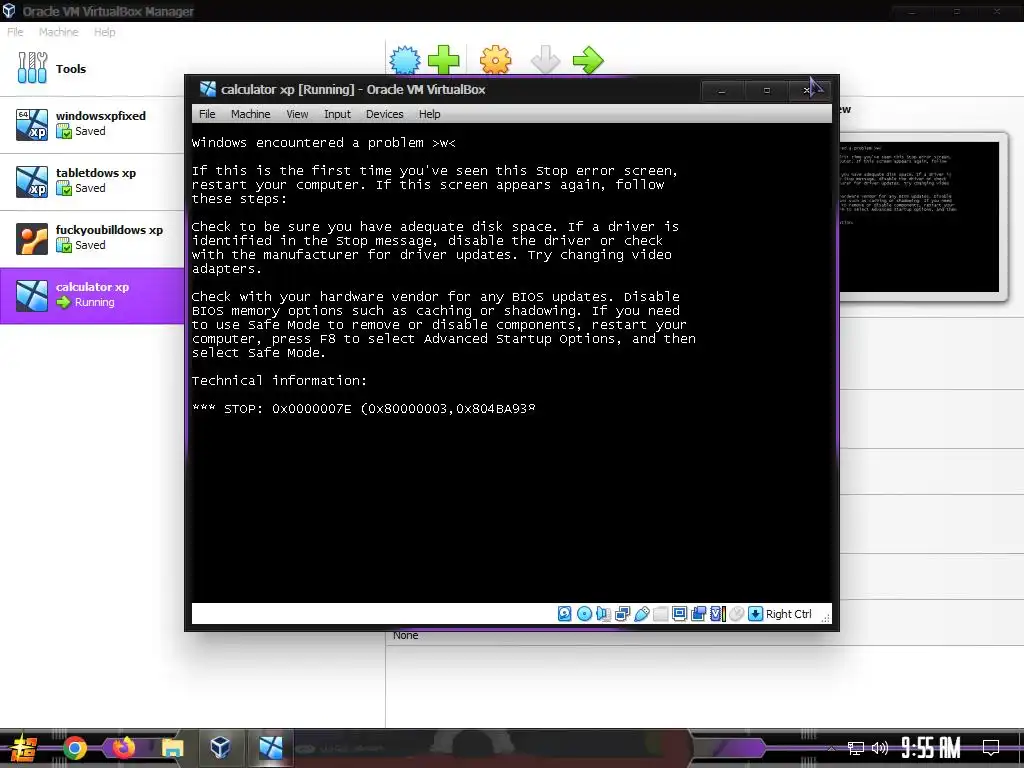The width and height of the screenshot is (1024, 768).
Task: Switch to calculator xp VM taskbar button
Action: click(x=270, y=748)
